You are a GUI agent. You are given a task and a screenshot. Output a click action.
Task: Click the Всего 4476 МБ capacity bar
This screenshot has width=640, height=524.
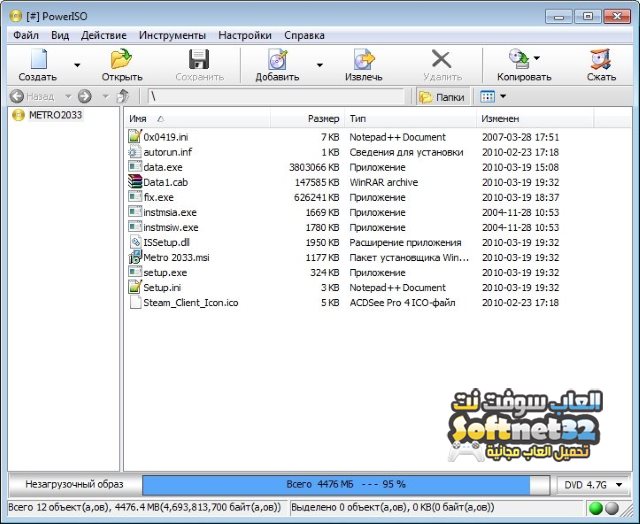click(346, 484)
